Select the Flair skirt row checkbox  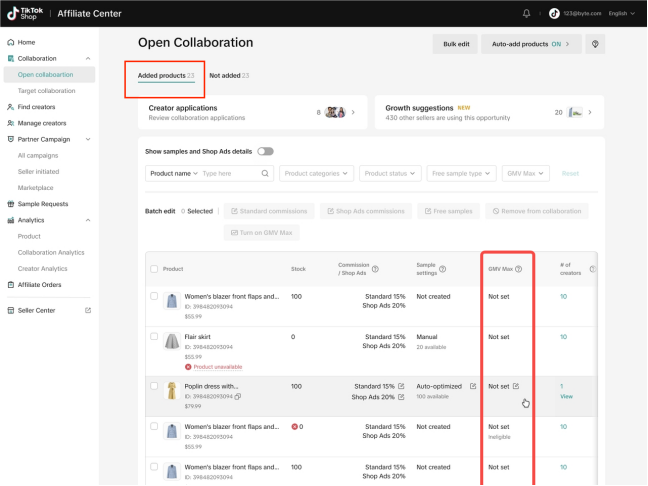point(154,337)
